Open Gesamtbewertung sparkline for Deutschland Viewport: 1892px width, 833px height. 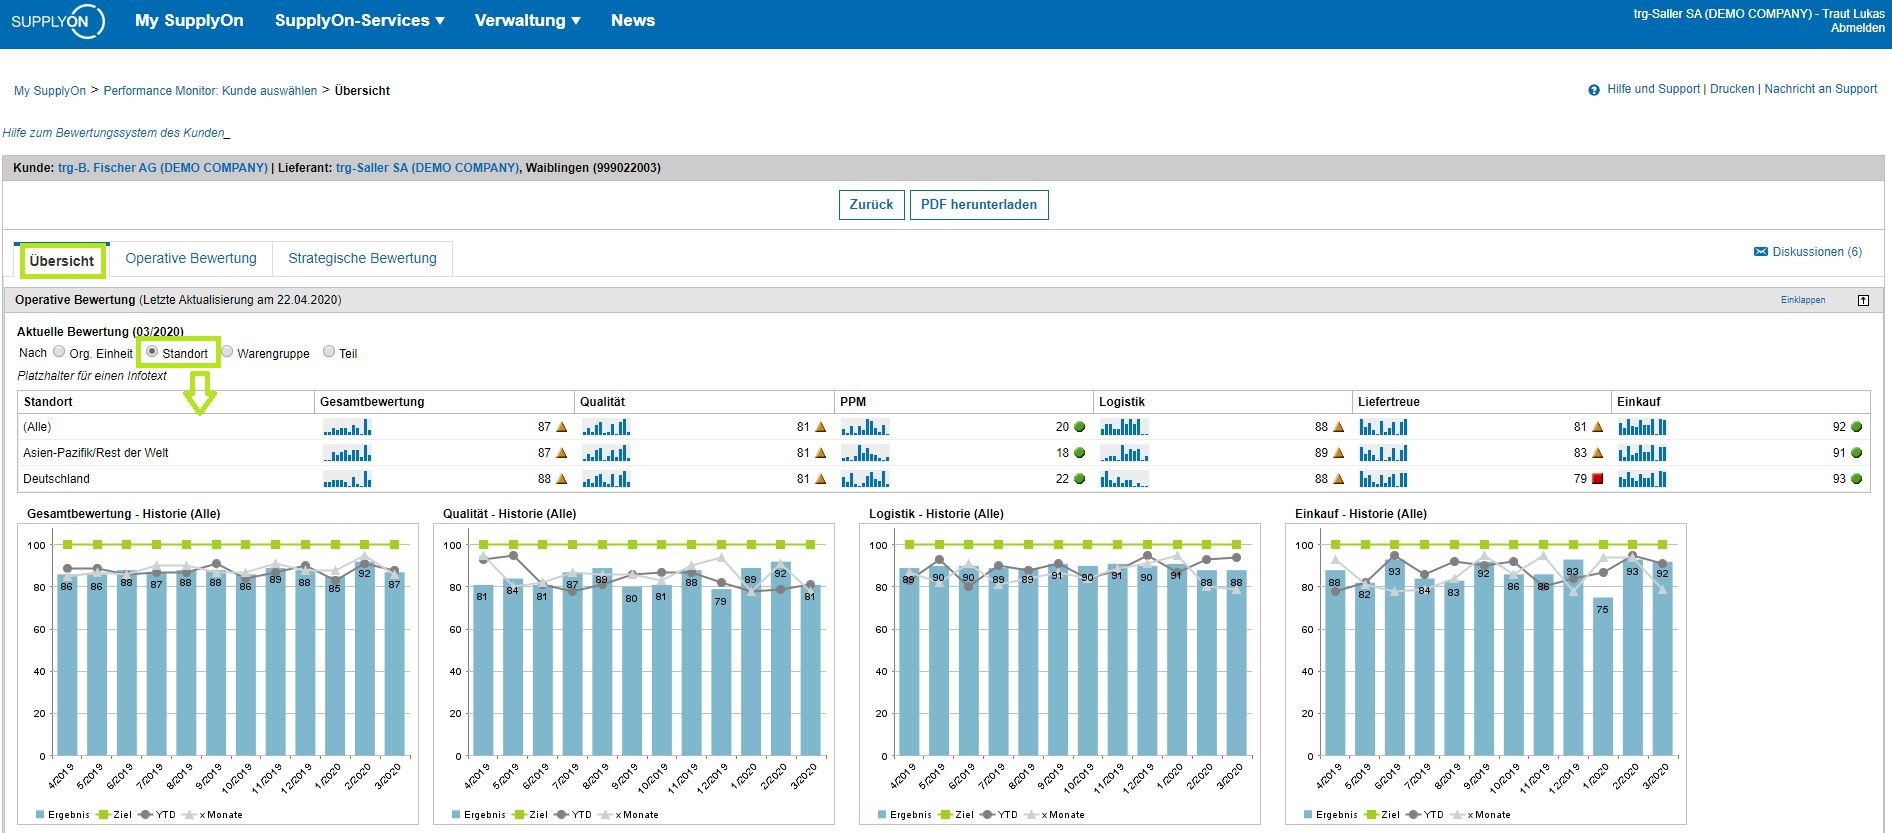click(347, 479)
